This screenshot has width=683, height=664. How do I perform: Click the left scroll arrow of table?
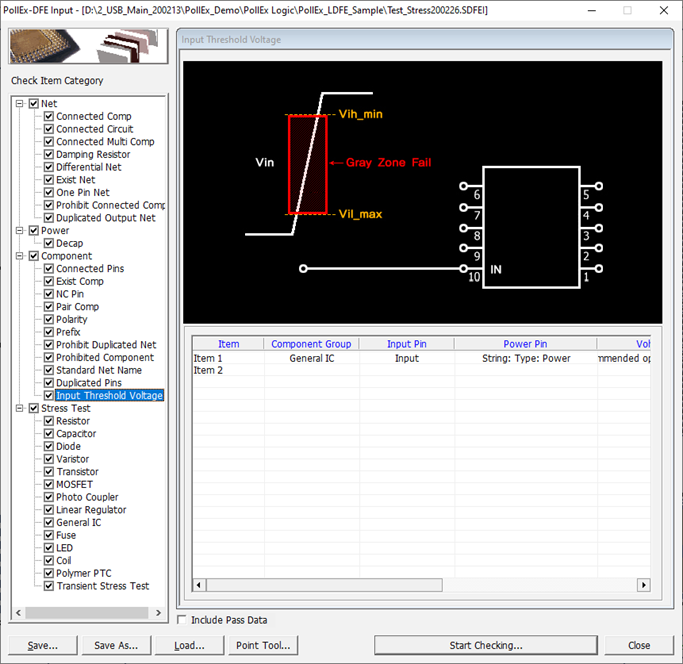pos(198,585)
